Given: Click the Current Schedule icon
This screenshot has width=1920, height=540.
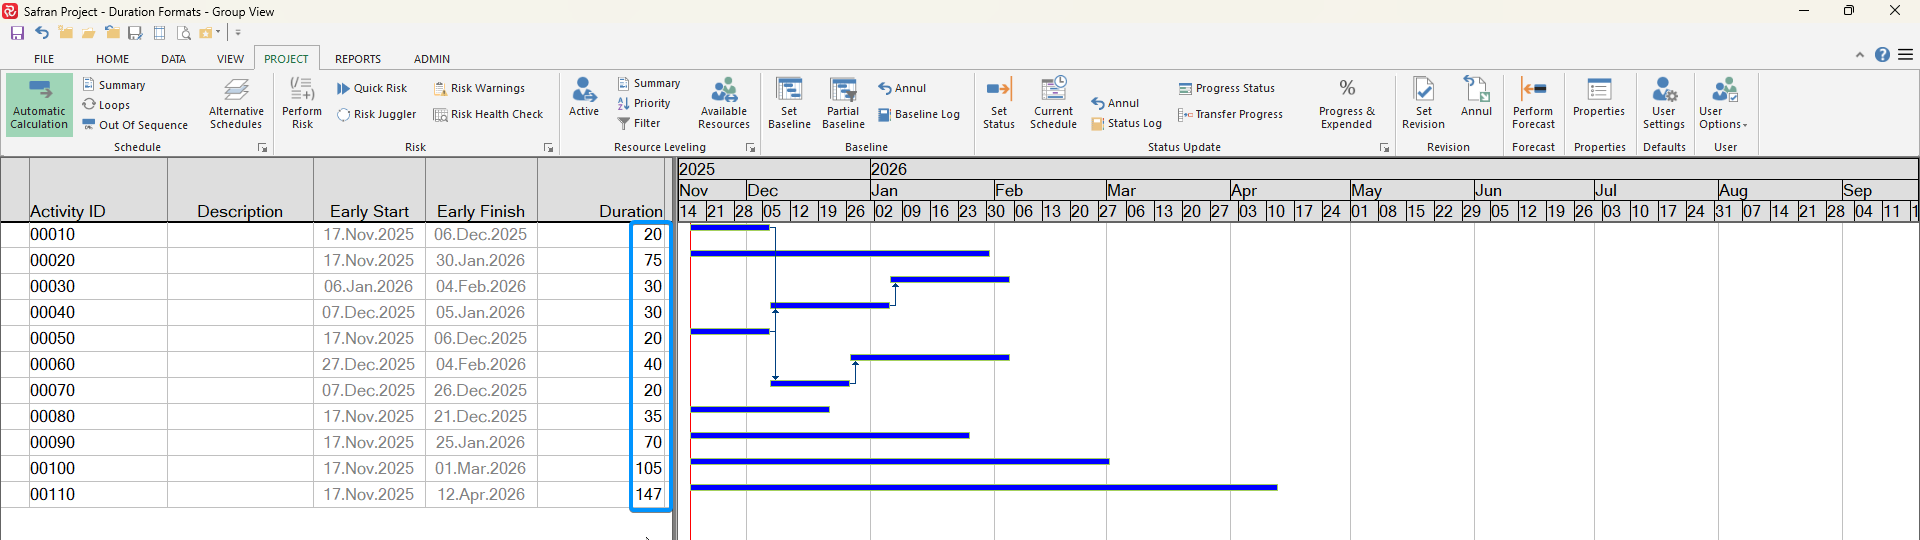Looking at the screenshot, I should (1053, 104).
